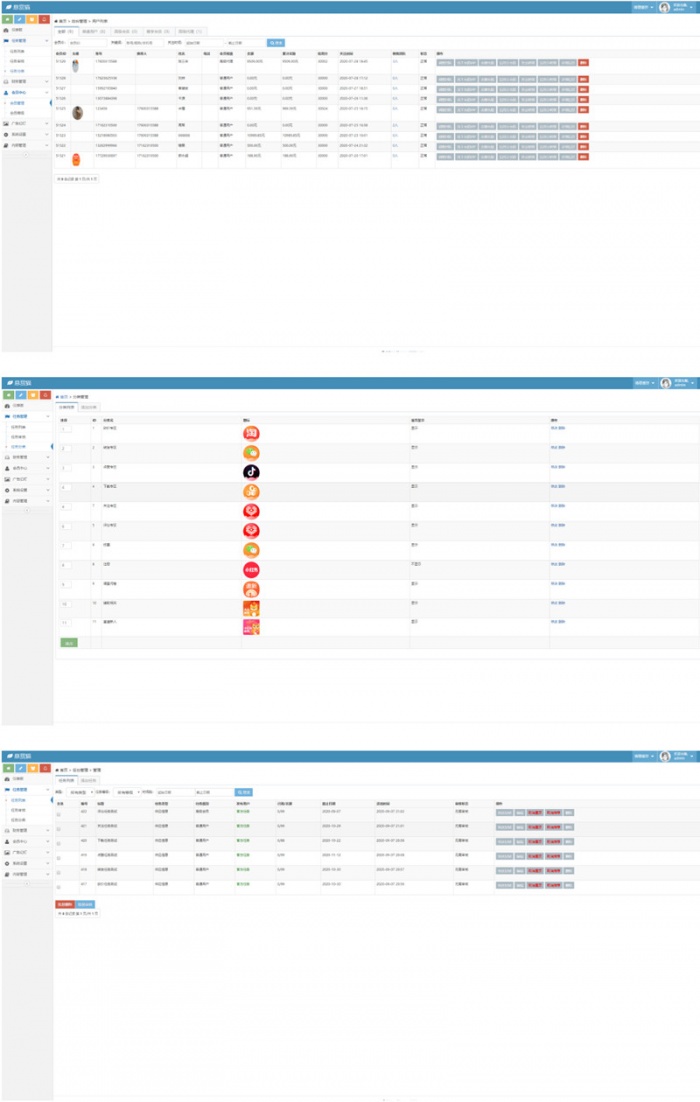This screenshot has height=1102, width=700.
Task: Click the orange shortcut button in the top screen's sidebar
Action: coord(32,19)
